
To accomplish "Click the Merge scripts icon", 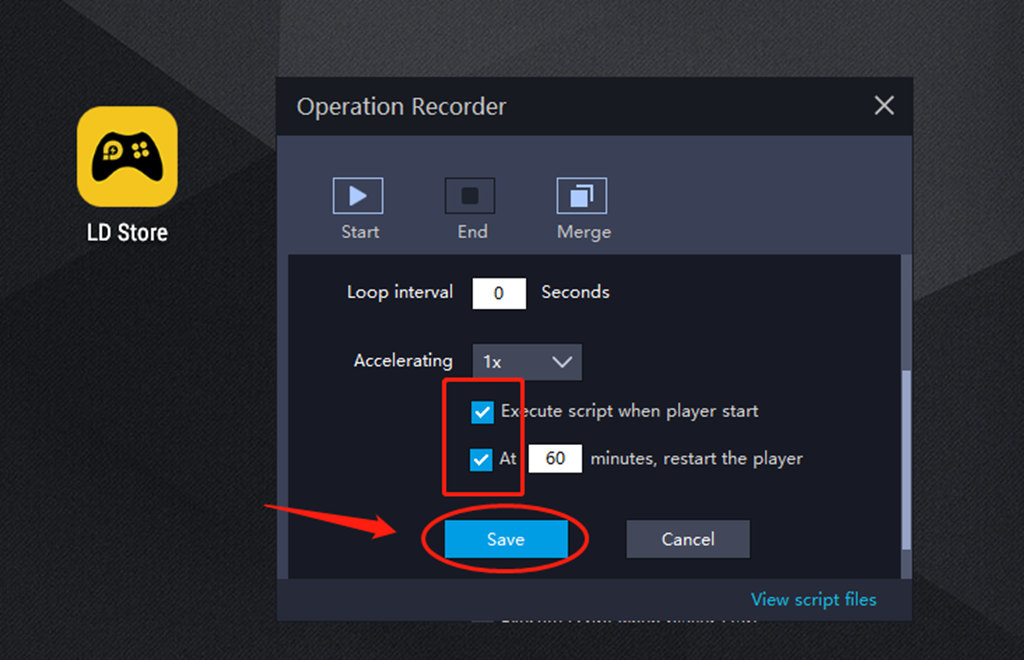I will click(582, 195).
